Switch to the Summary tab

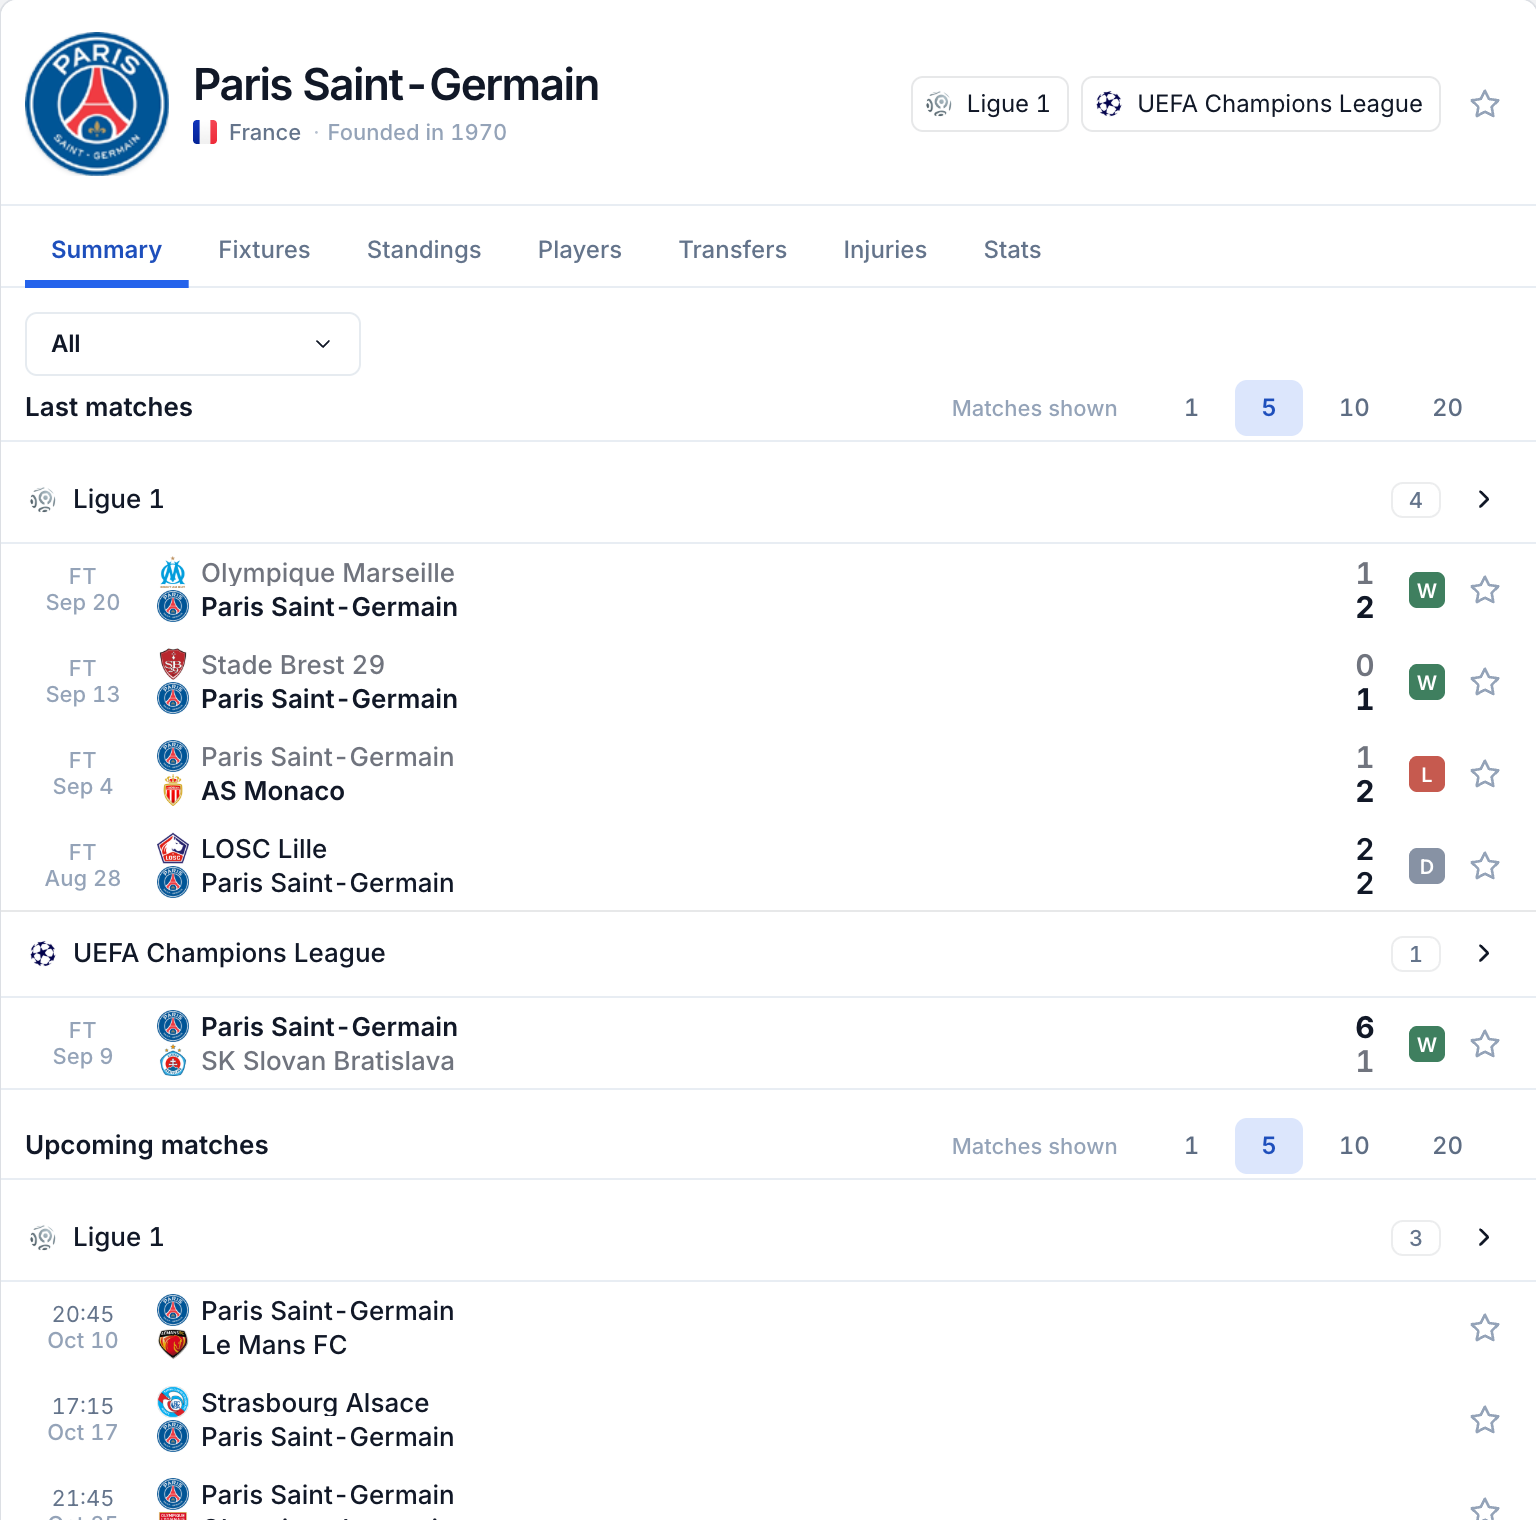[107, 250]
